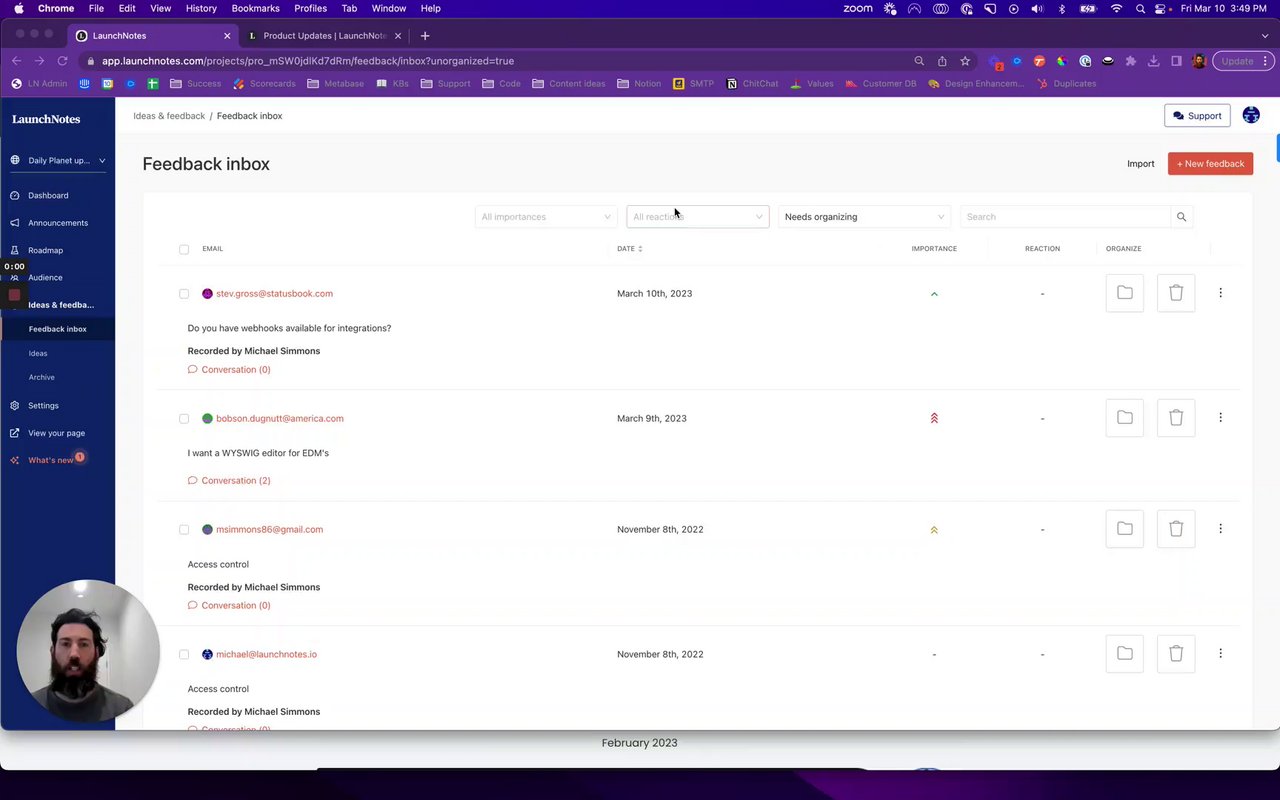The height and width of the screenshot is (800, 1280).
Task: Click the New feedback button
Action: [x=1210, y=164]
